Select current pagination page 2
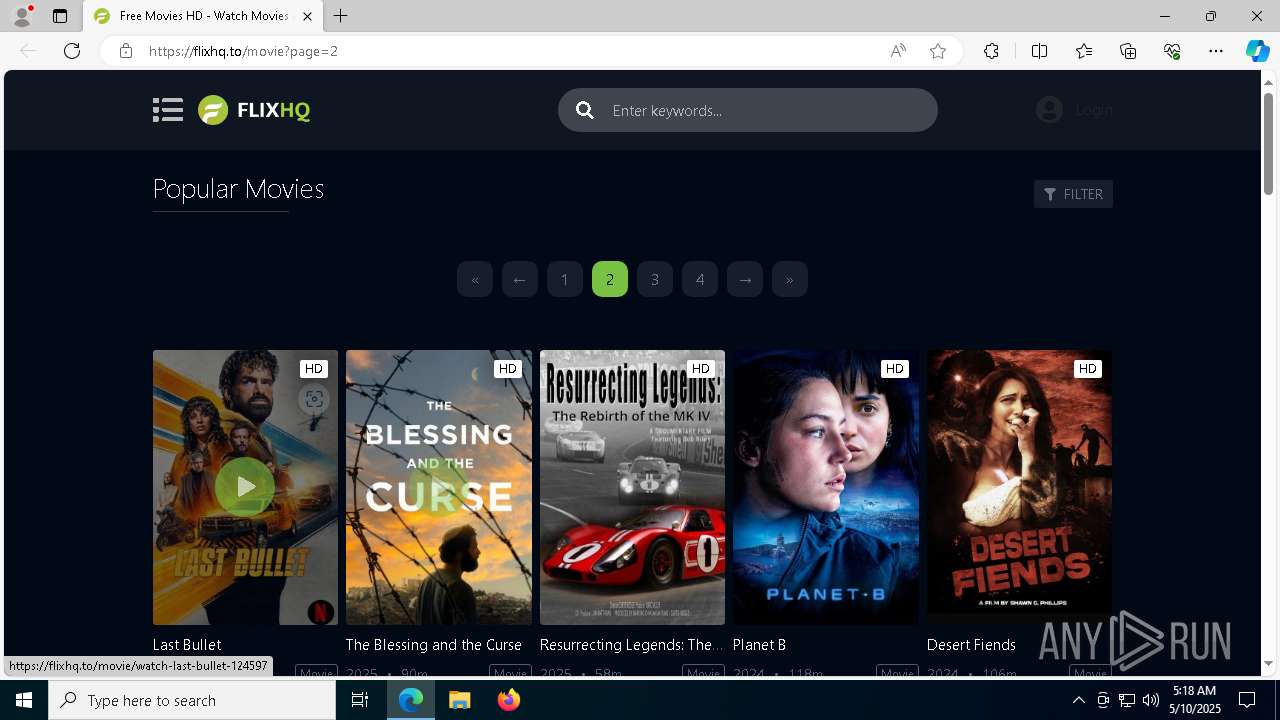This screenshot has width=1280, height=720. [610, 279]
